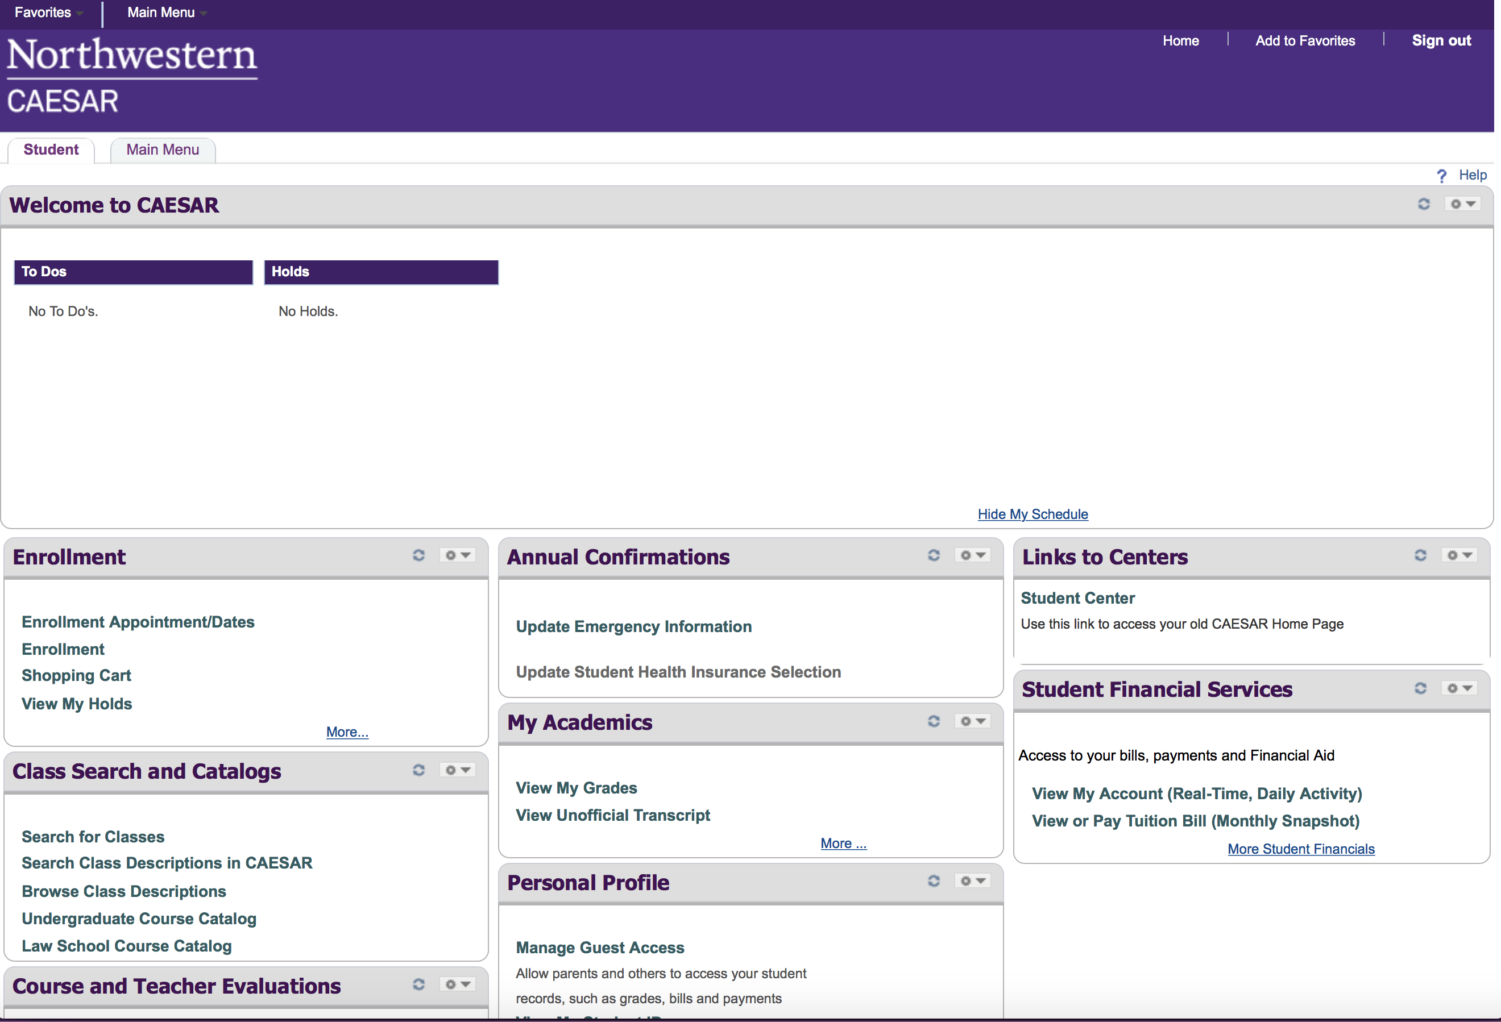1501x1022 pixels.
Task: Click More... in Enrollment pagelet
Action: pyautogui.click(x=347, y=732)
